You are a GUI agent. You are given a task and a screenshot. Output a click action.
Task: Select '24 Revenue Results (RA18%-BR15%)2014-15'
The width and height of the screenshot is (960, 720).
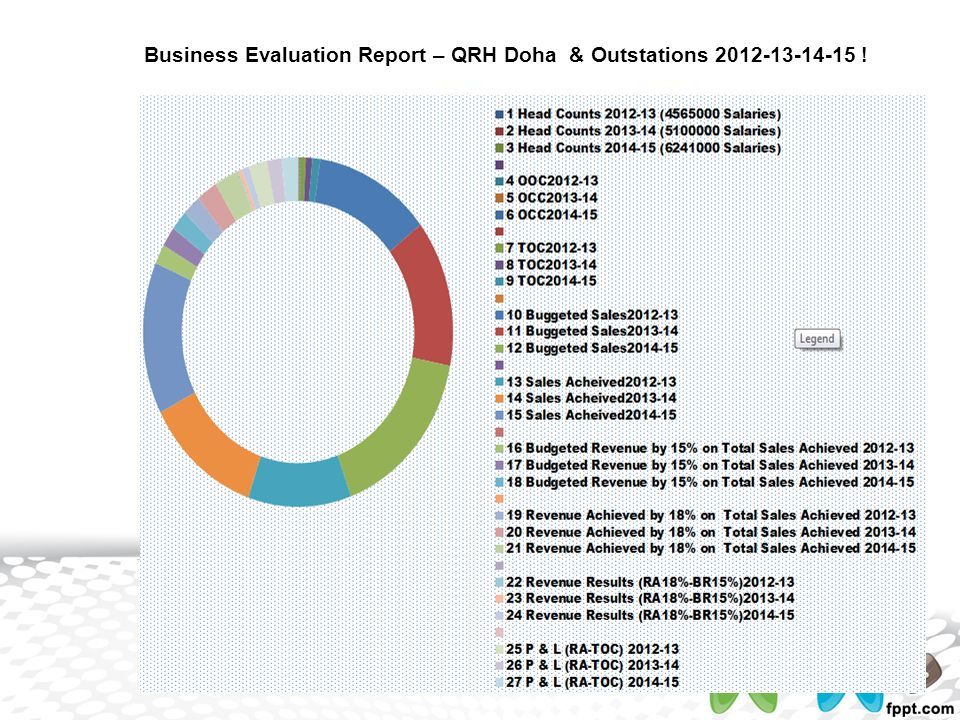[644, 615]
